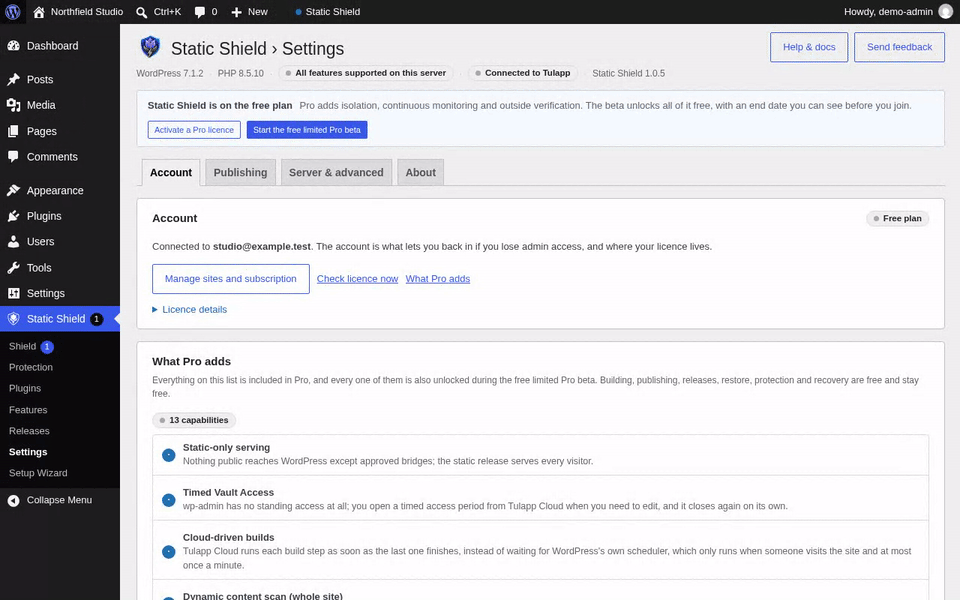Click the Static Shield sidebar shield icon
960x600 pixels.
point(13,319)
